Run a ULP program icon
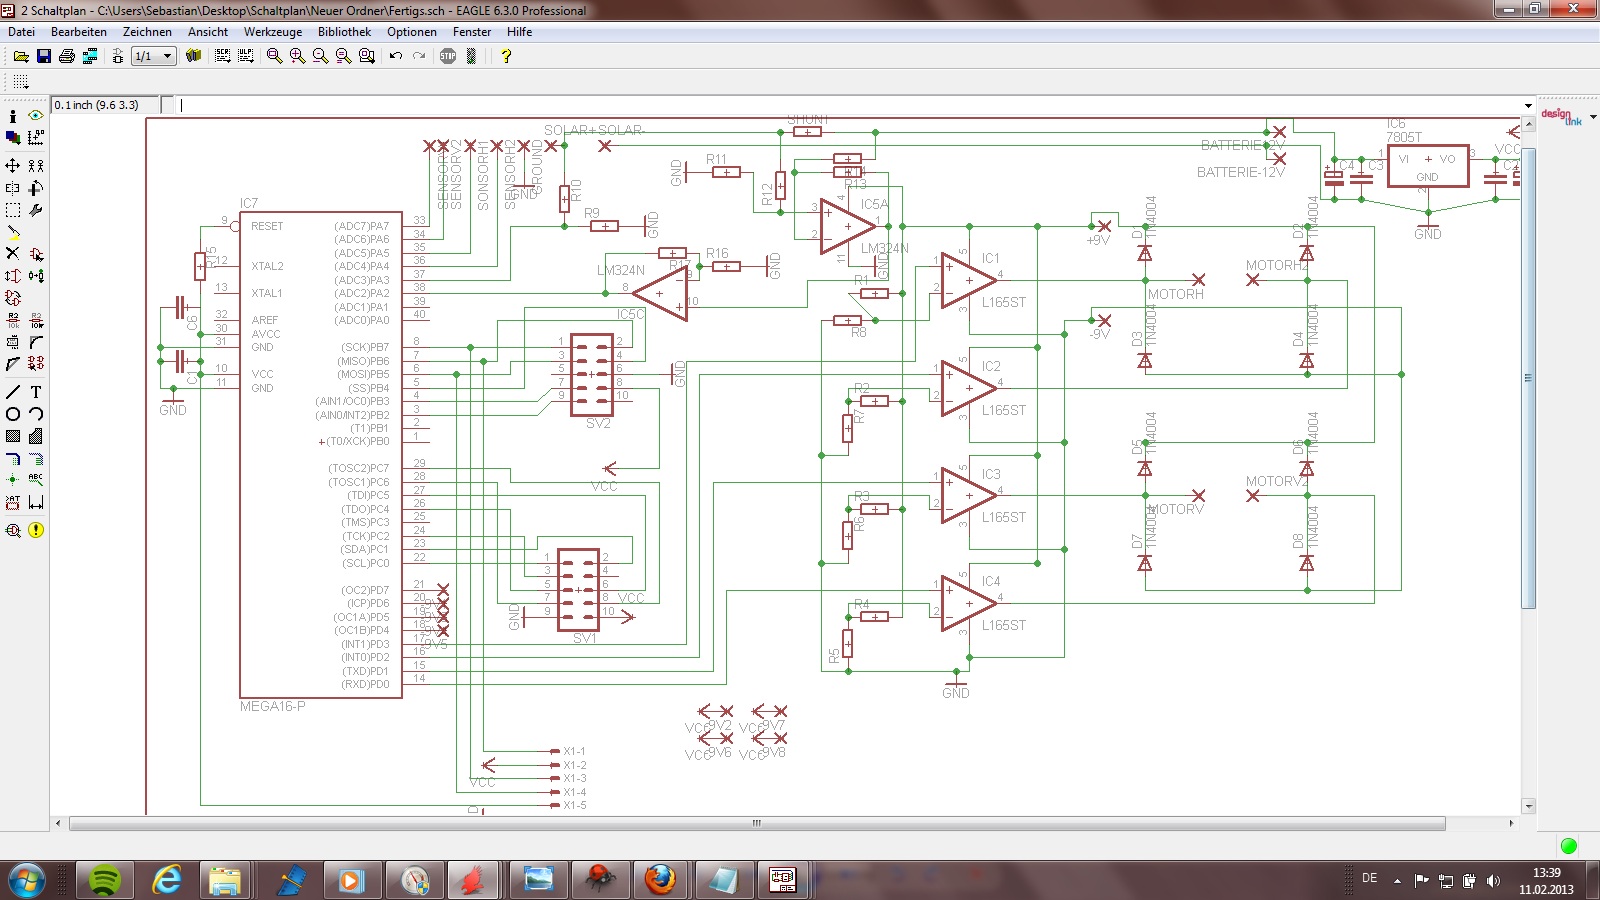1600x900 pixels. 246,56
